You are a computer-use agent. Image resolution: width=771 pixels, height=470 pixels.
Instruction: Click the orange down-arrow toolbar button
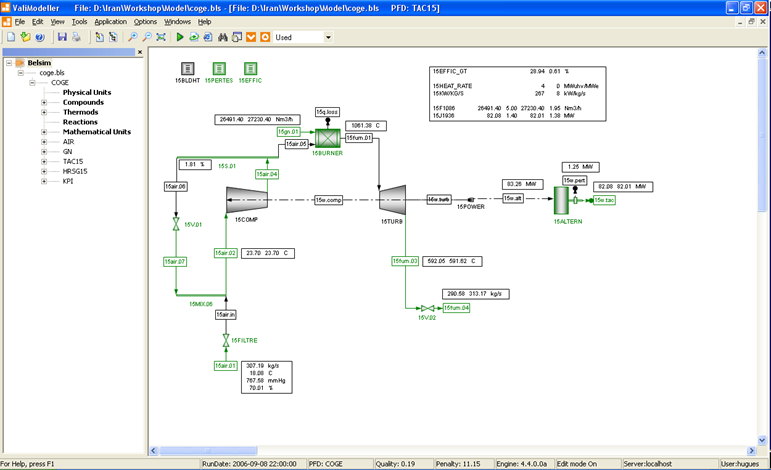click(251, 37)
